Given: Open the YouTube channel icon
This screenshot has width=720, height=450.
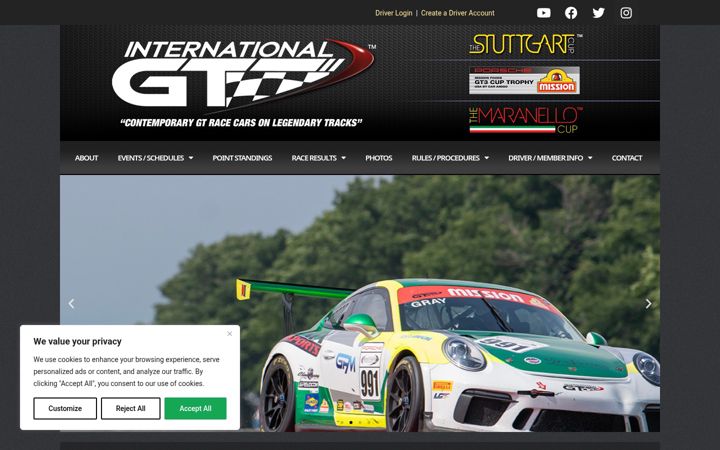Looking at the screenshot, I should click(543, 13).
